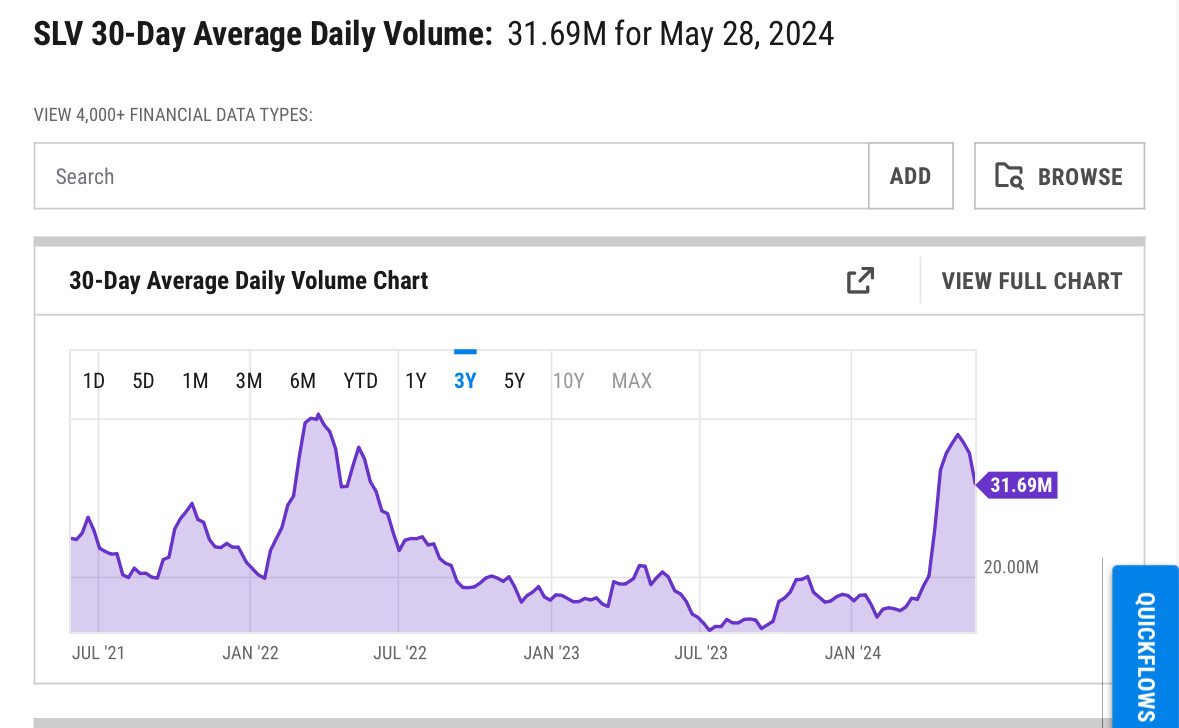
Task: Select the 5D time range
Action: [143, 381]
